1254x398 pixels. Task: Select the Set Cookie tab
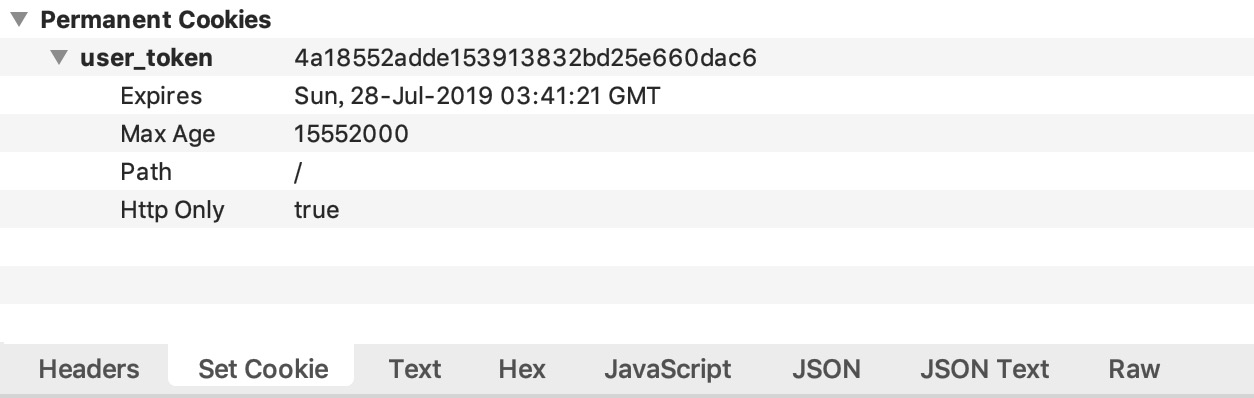(263, 369)
